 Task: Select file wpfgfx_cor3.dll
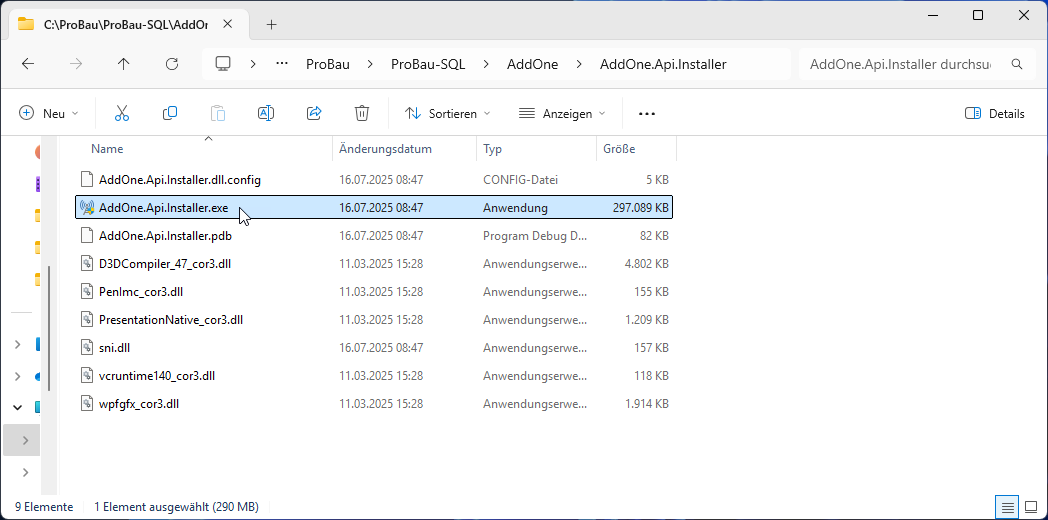(x=374, y=404)
